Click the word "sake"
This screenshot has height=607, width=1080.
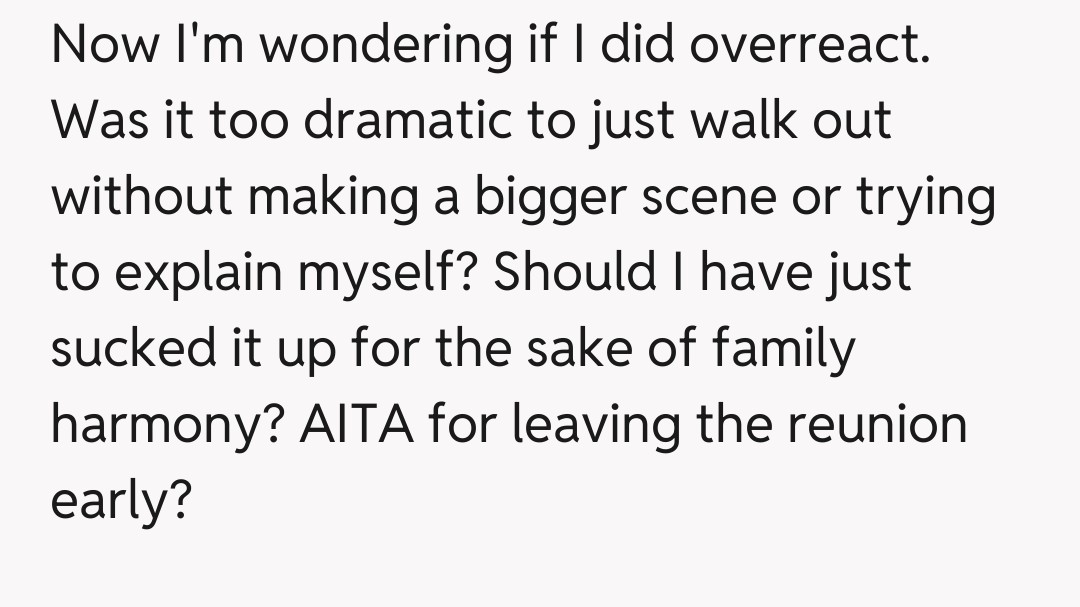pos(623,350)
